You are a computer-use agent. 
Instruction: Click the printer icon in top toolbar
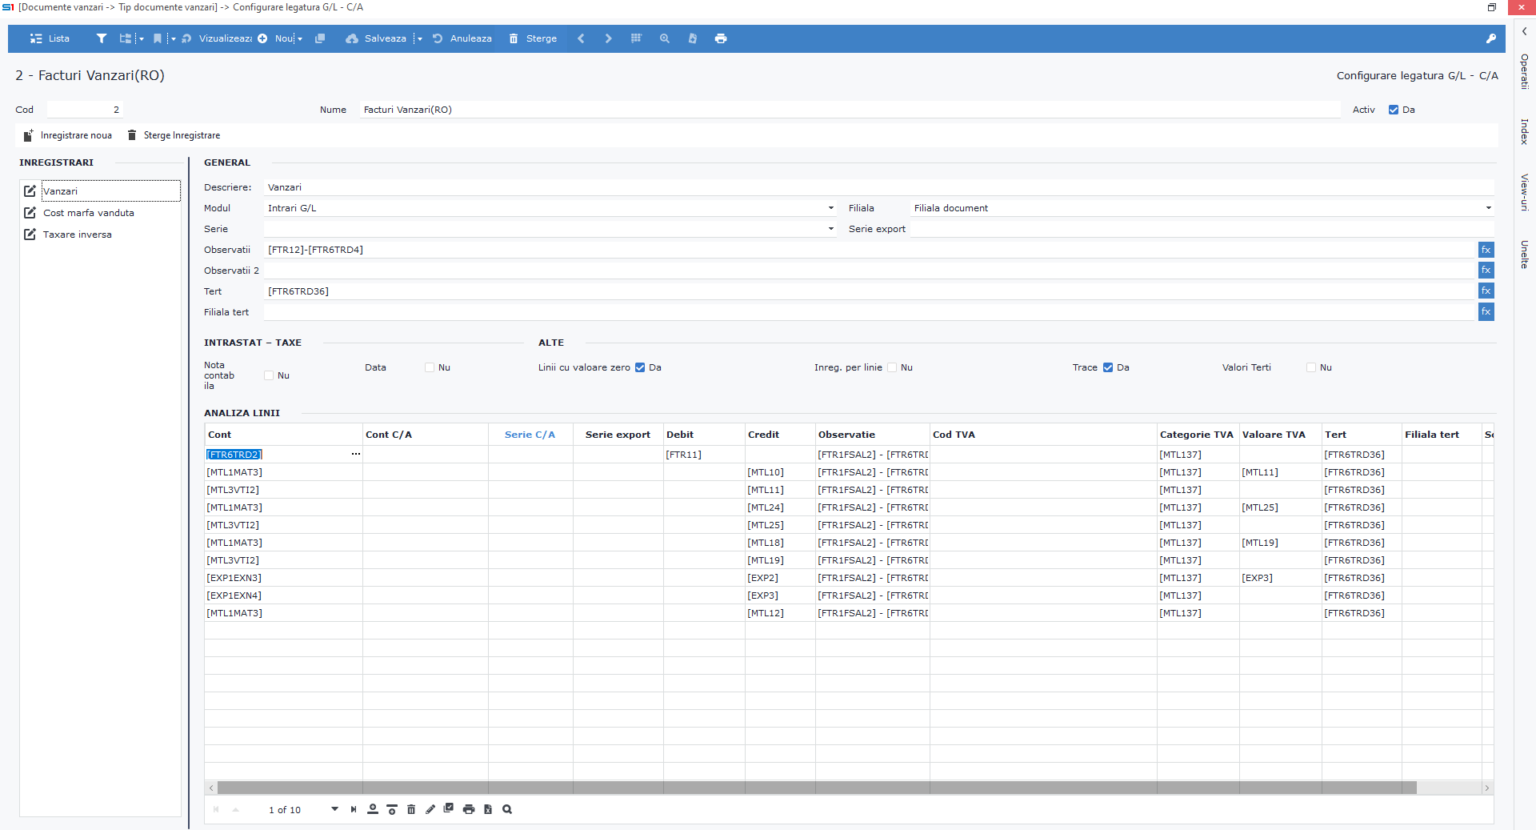(721, 39)
